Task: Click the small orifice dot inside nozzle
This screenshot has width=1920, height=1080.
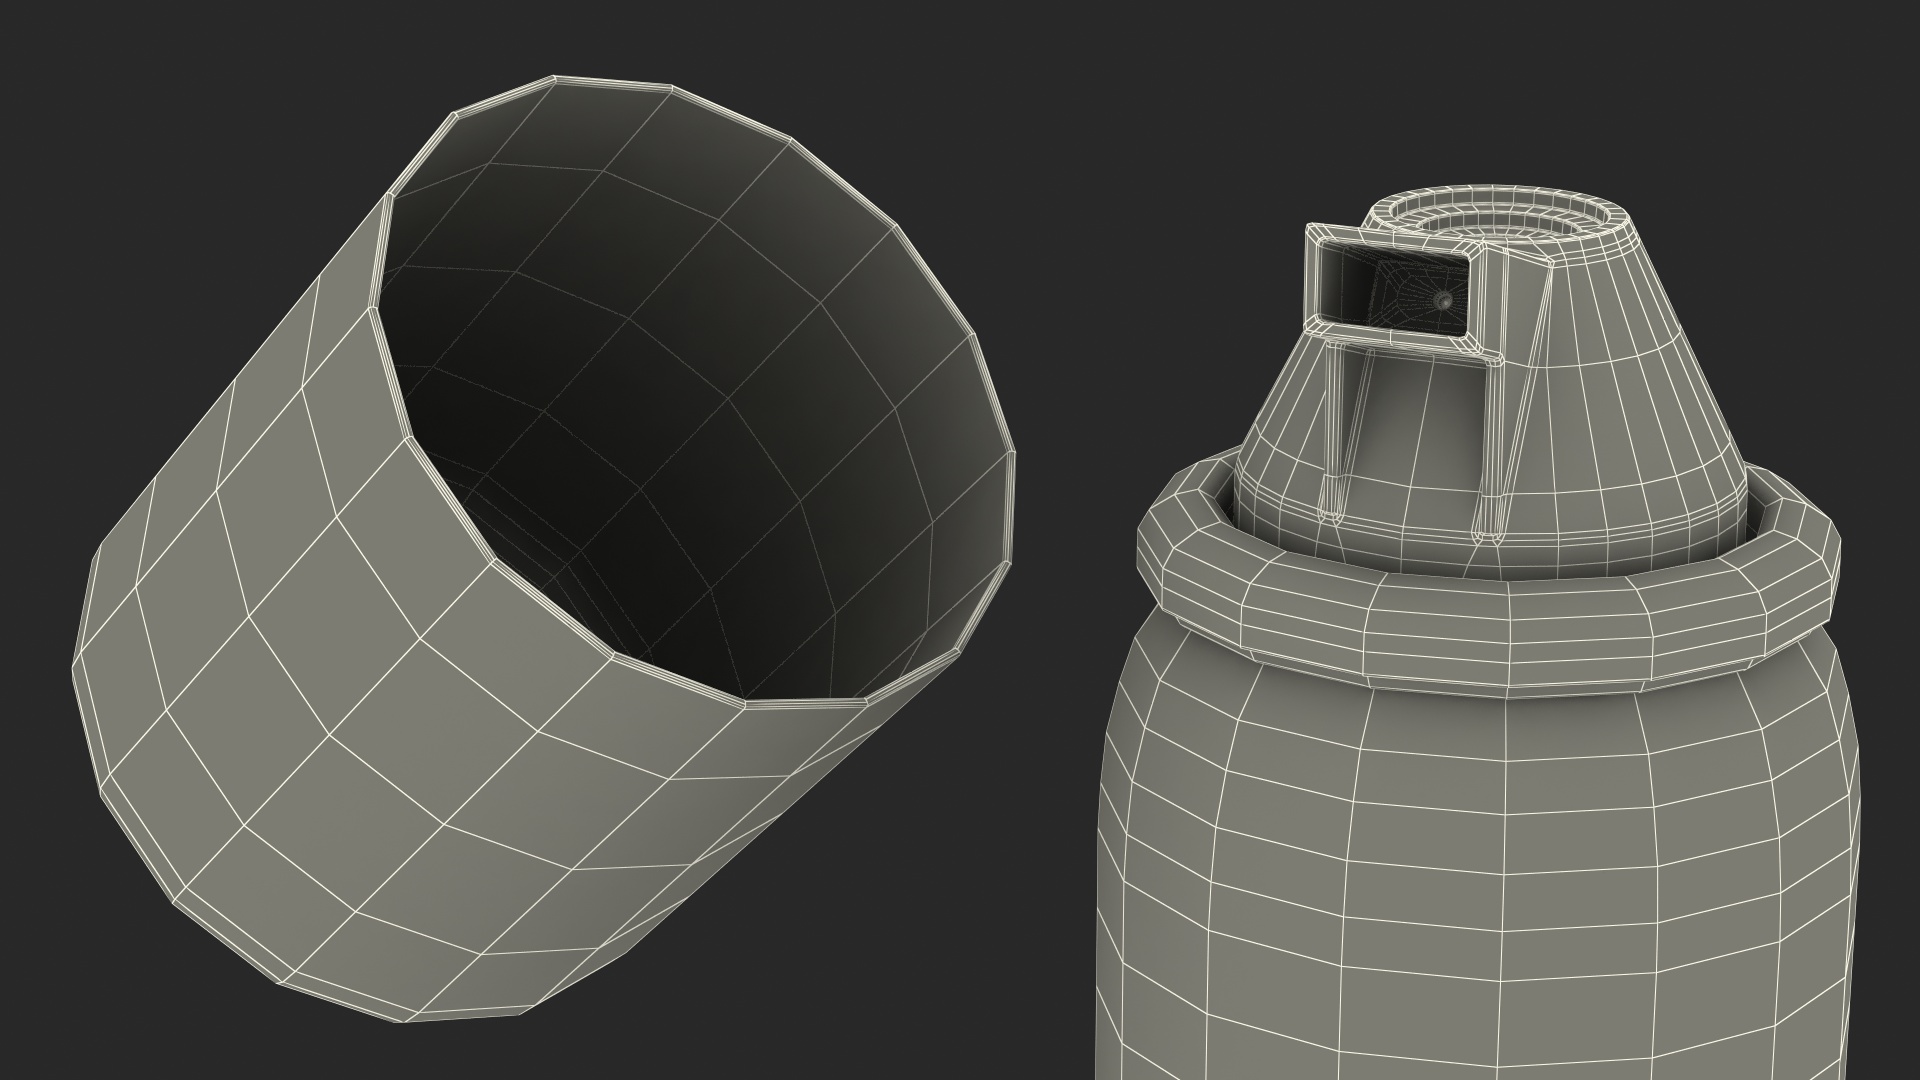Action: point(1442,300)
